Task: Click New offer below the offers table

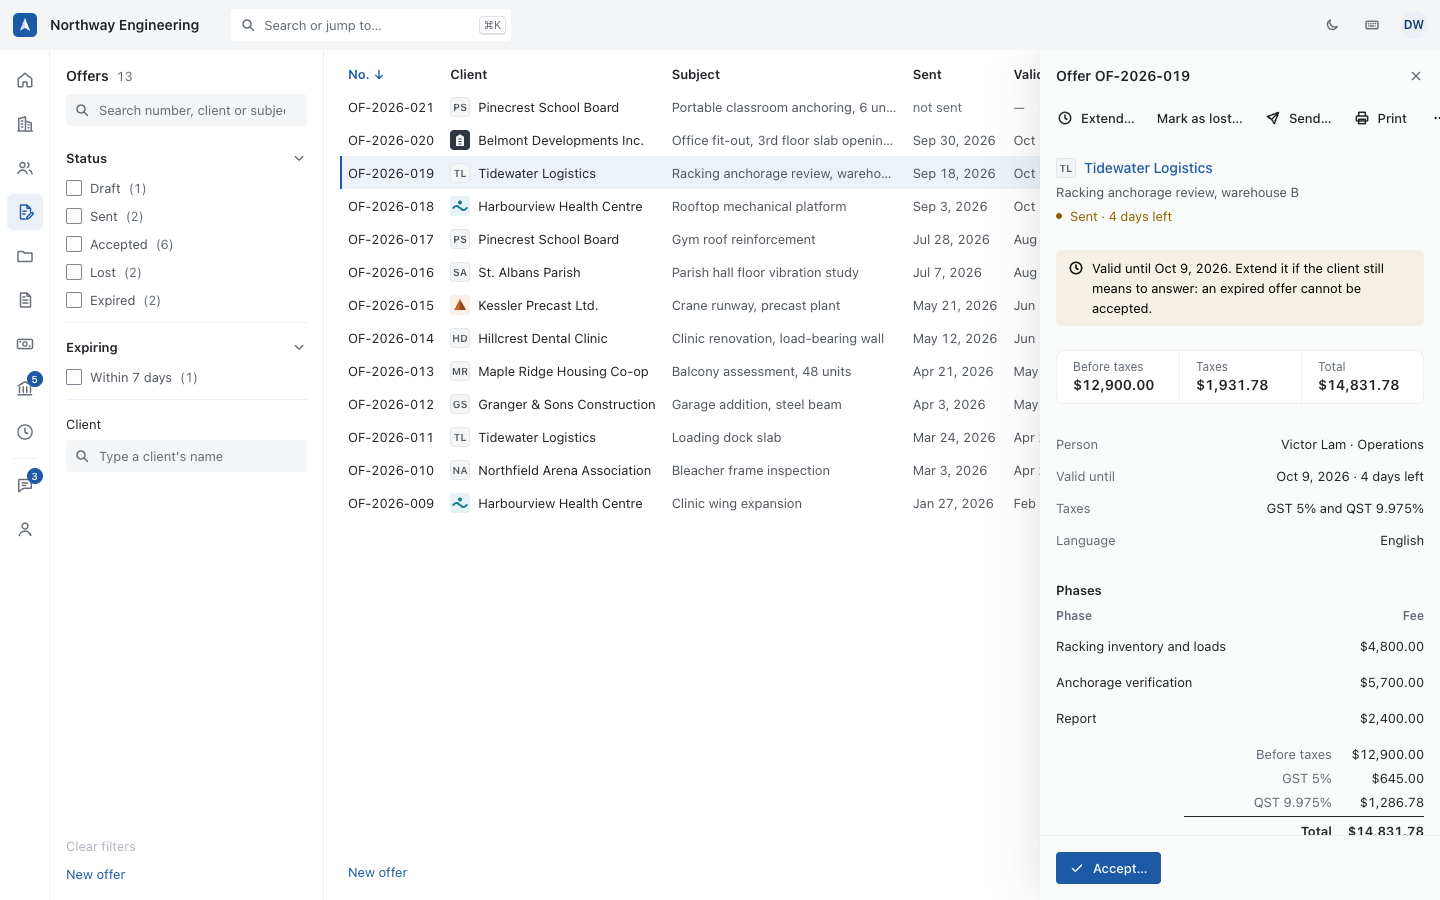Action: pos(378,872)
